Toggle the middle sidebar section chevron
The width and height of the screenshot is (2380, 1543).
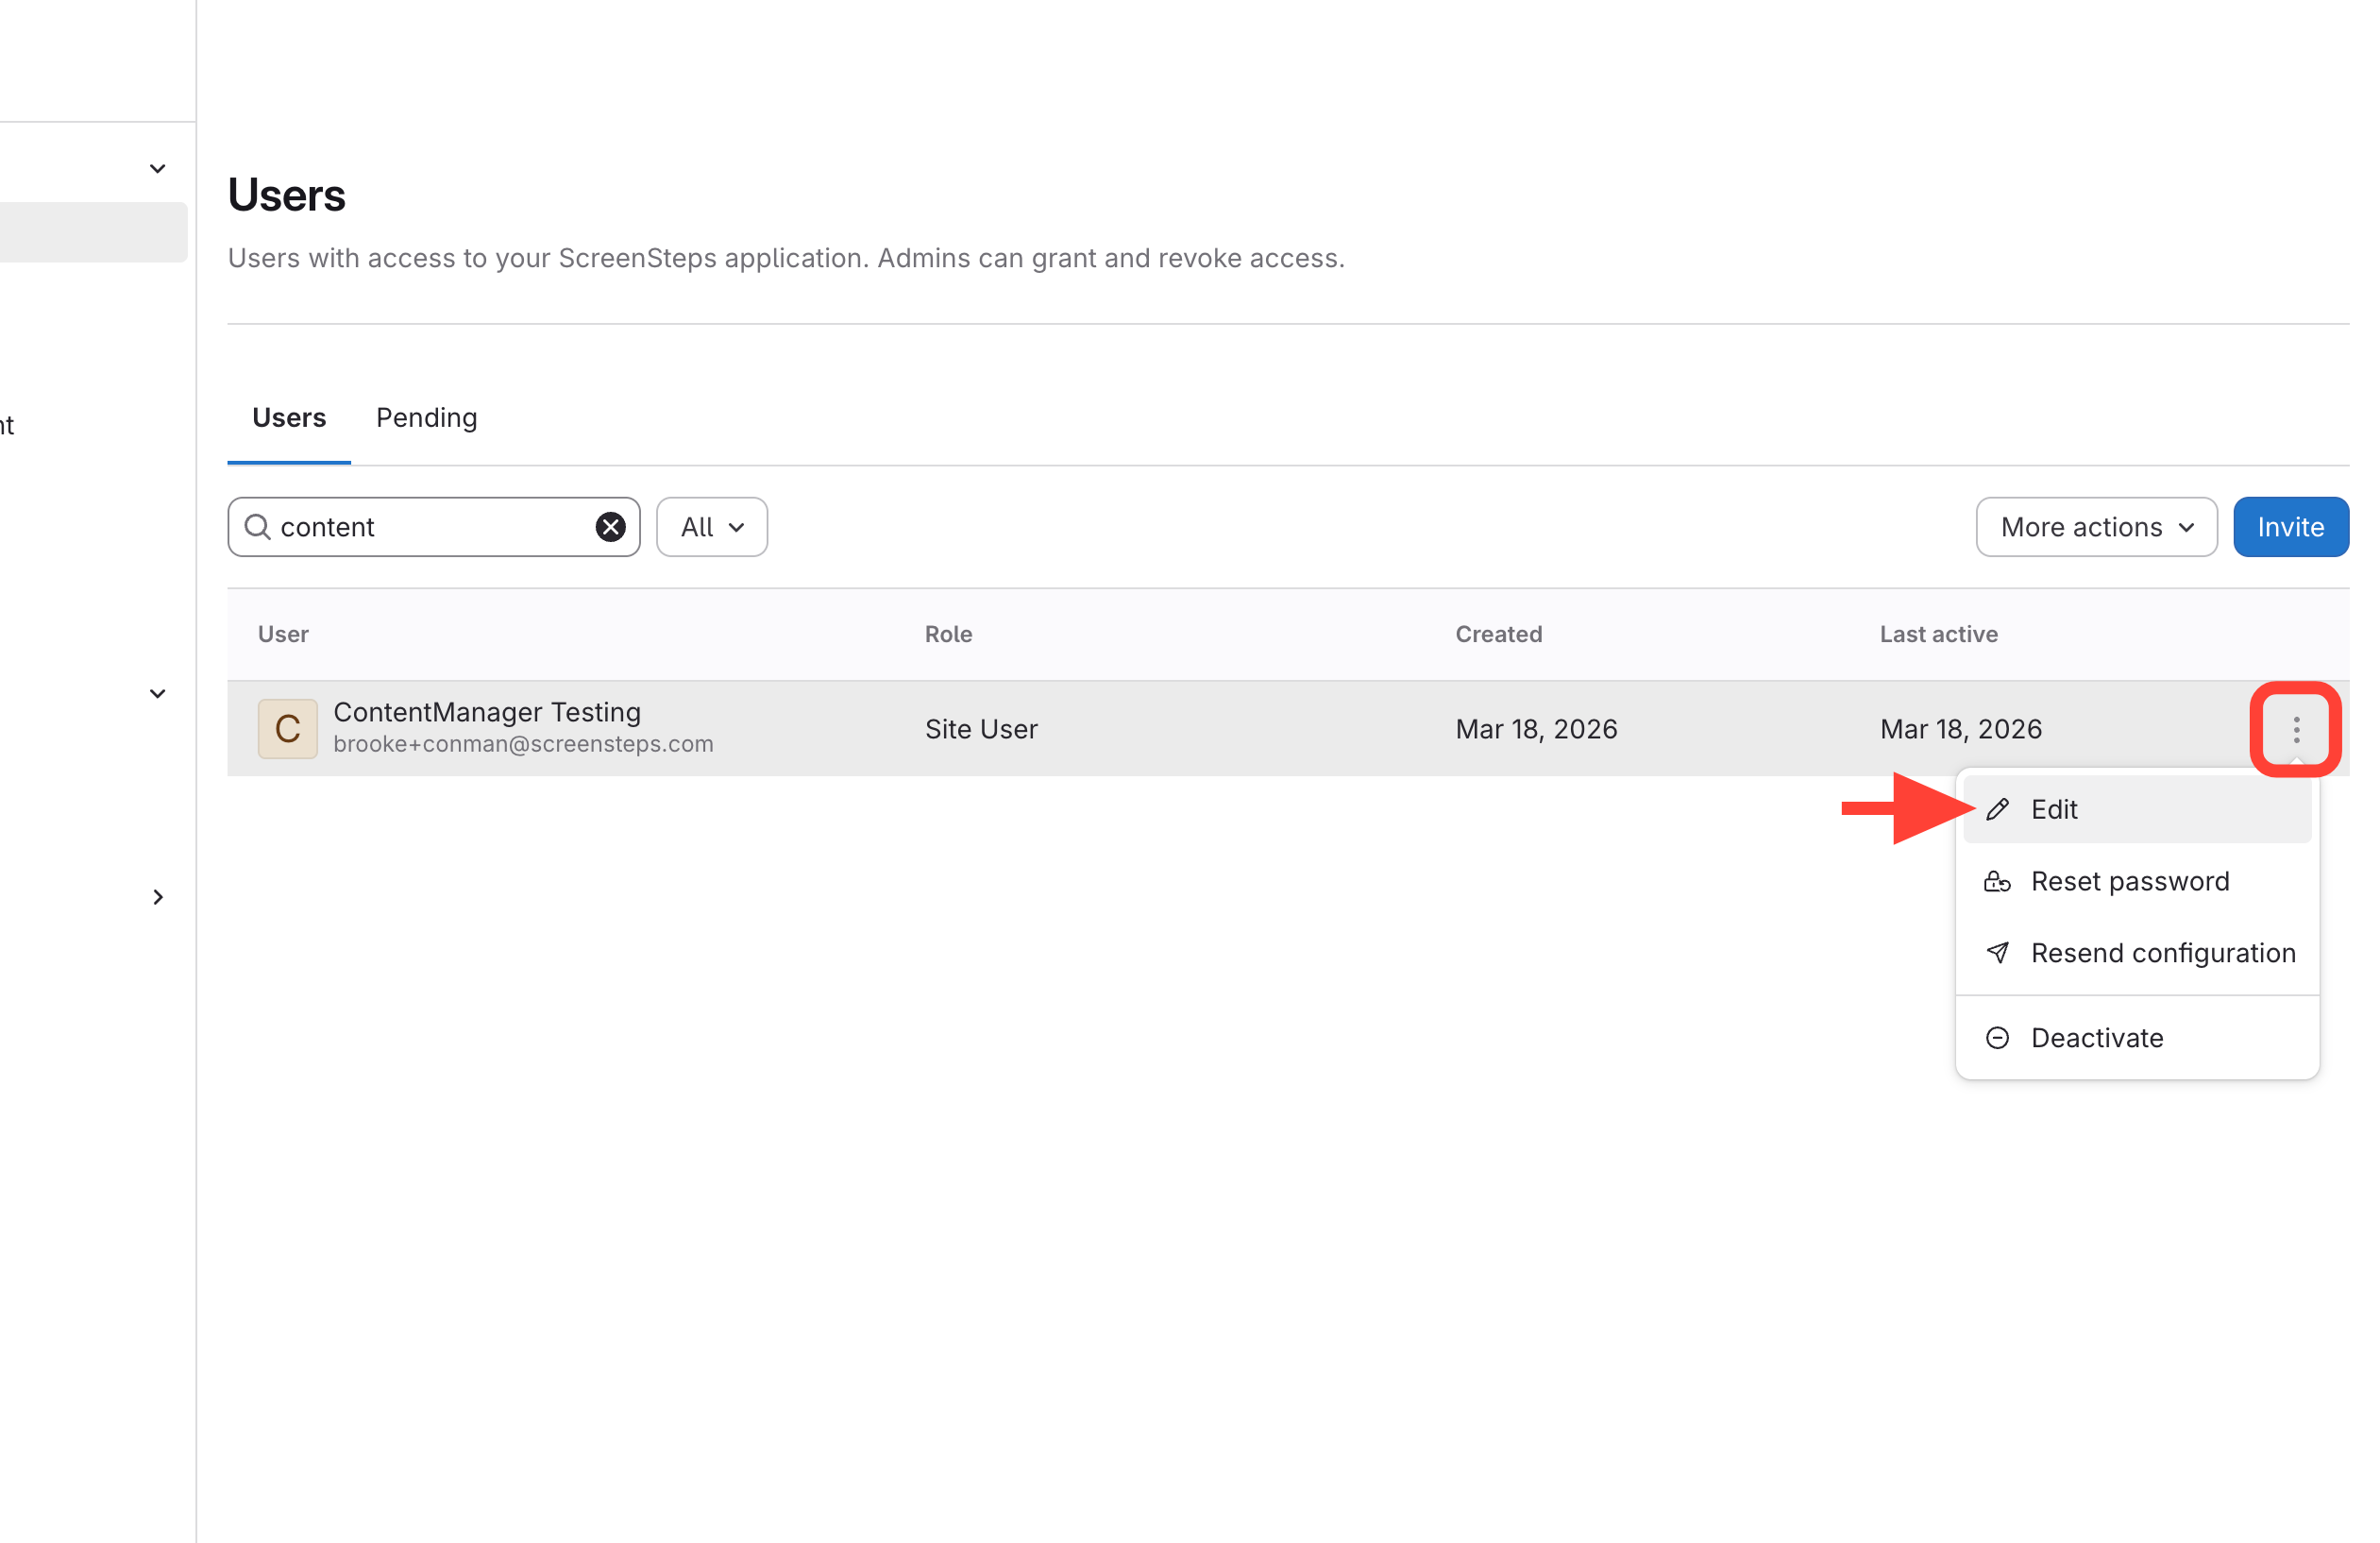tap(157, 693)
